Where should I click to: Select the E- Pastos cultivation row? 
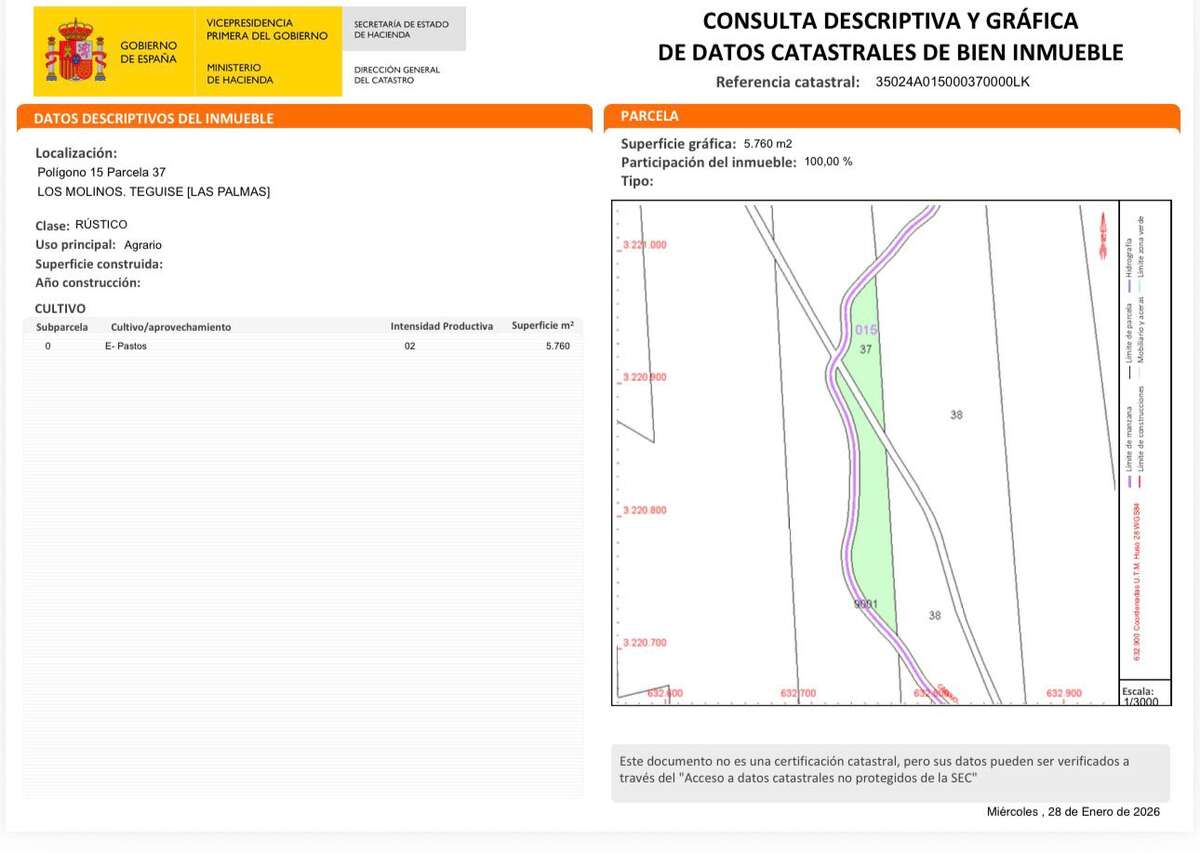[302, 346]
